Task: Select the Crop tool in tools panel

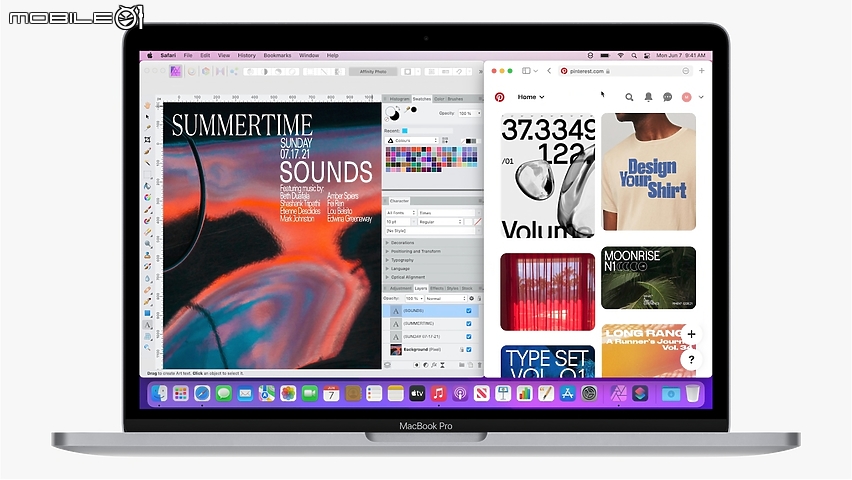Action: coord(147,140)
